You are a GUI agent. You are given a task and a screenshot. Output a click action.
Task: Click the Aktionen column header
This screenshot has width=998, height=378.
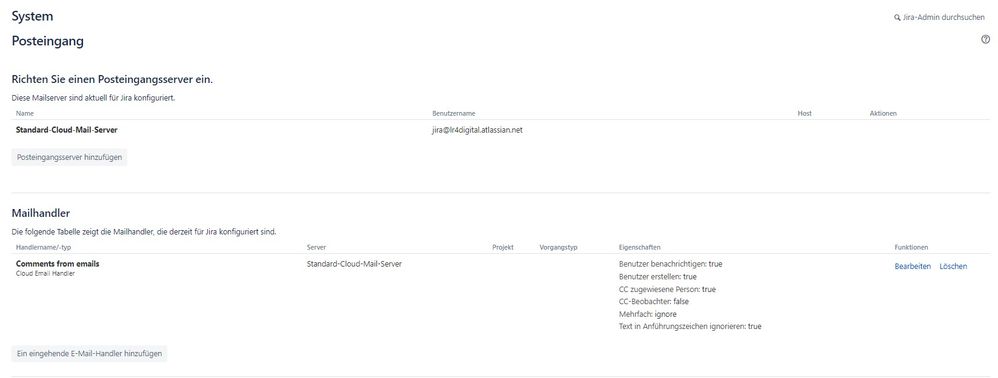point(883,113)
